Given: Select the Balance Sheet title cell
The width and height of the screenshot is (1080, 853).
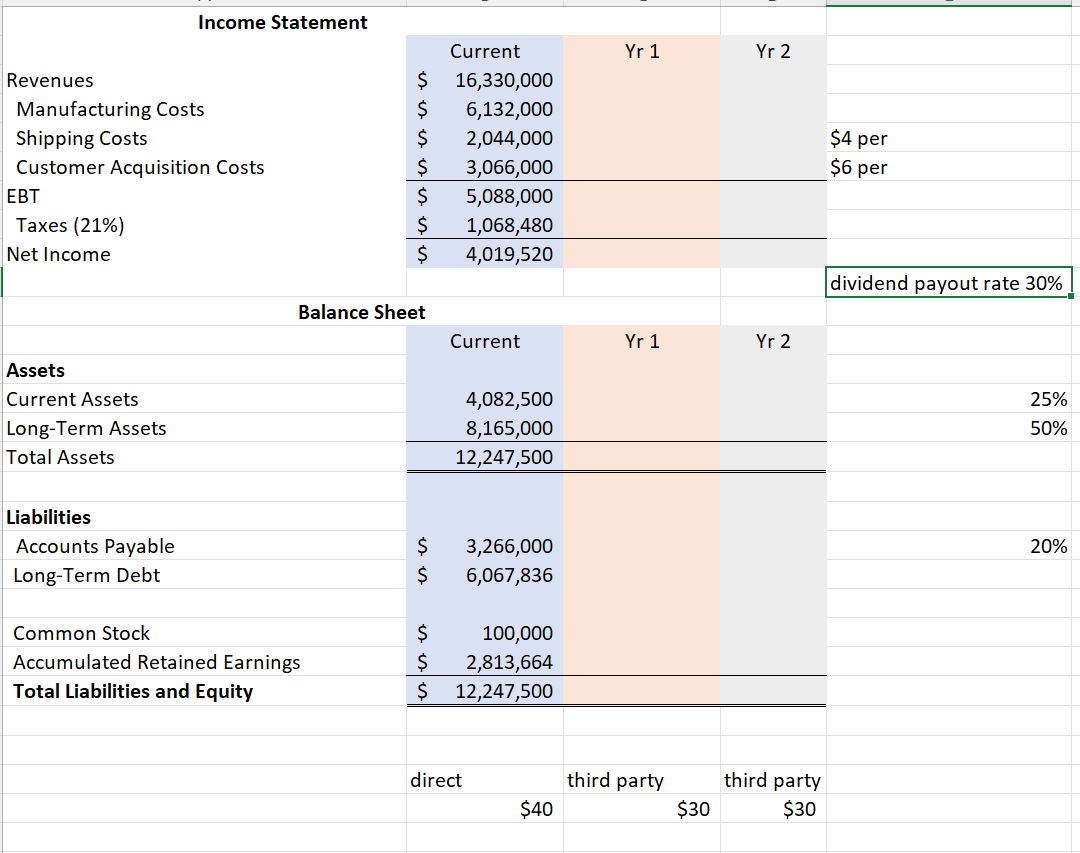Looking at the screenshot, I should coord(362,312).
